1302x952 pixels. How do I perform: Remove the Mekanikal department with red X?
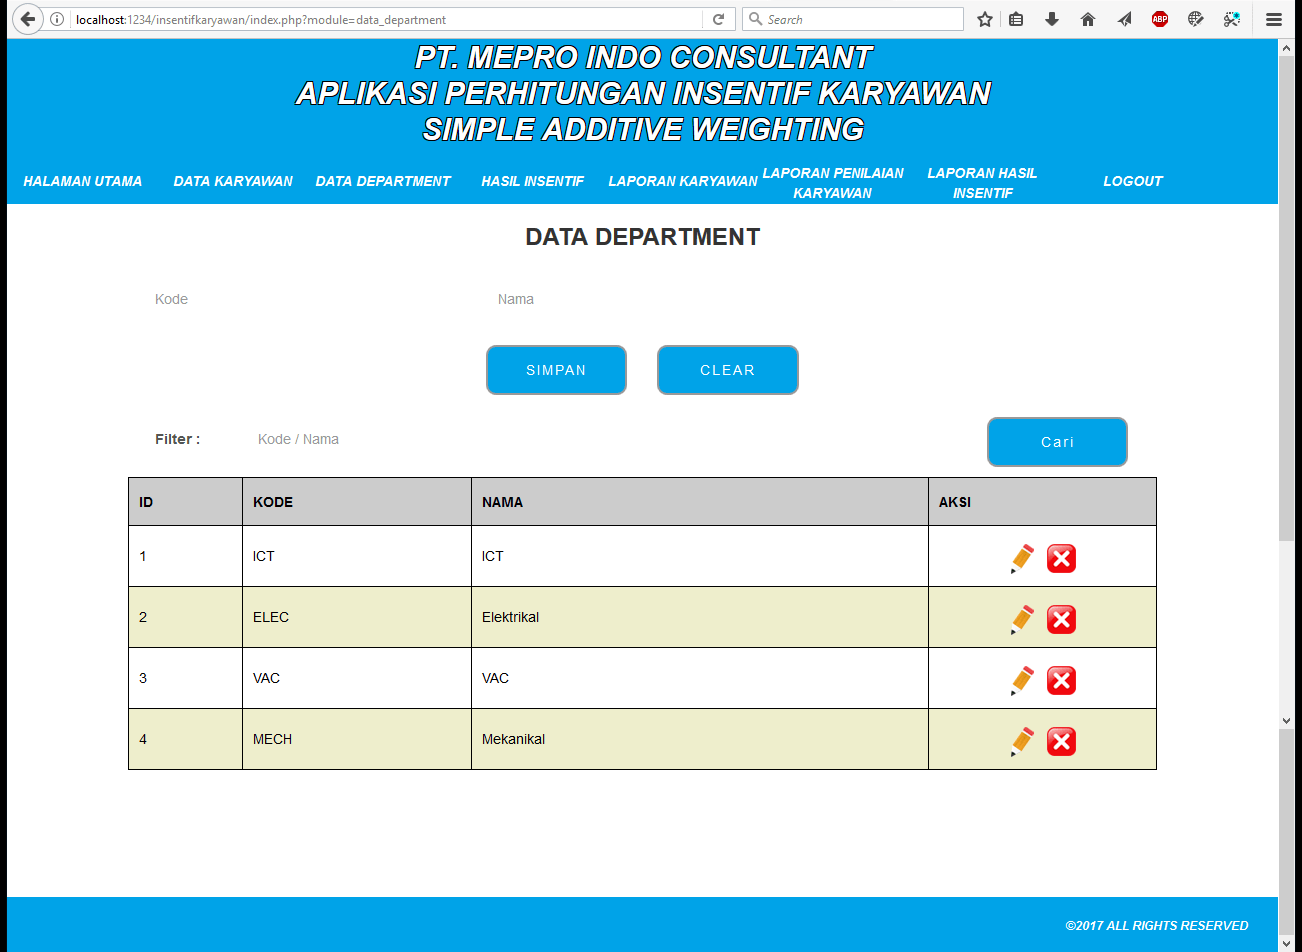pos(1061,741)
